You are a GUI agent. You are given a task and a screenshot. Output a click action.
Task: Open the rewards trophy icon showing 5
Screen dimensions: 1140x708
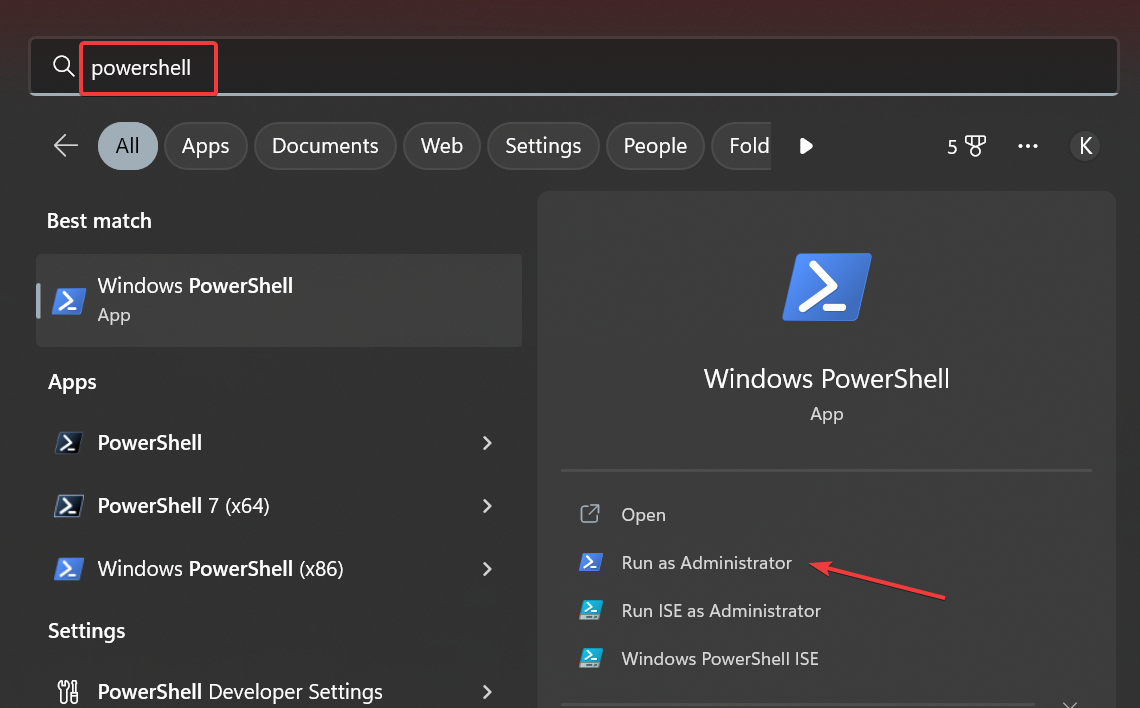click(966, 146)
